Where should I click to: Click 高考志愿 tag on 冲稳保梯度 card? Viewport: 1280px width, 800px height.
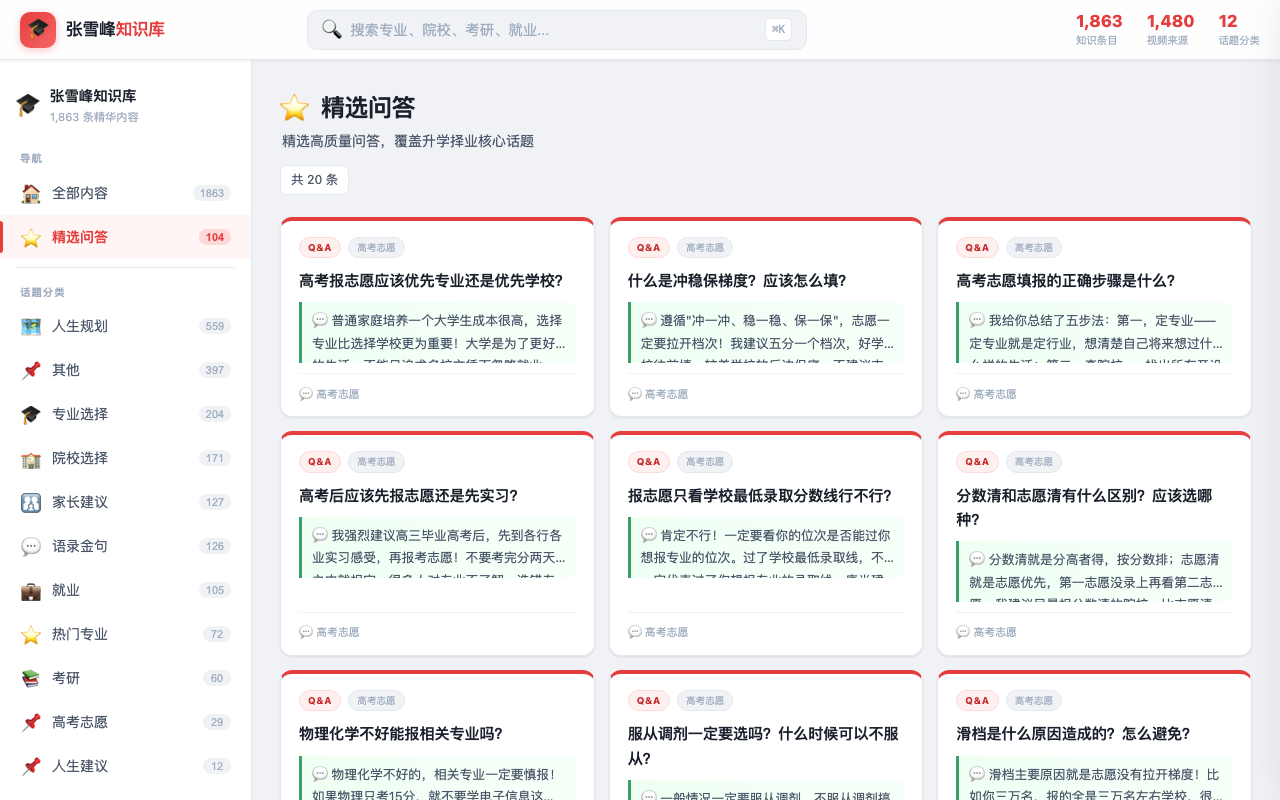pos(705,247)
